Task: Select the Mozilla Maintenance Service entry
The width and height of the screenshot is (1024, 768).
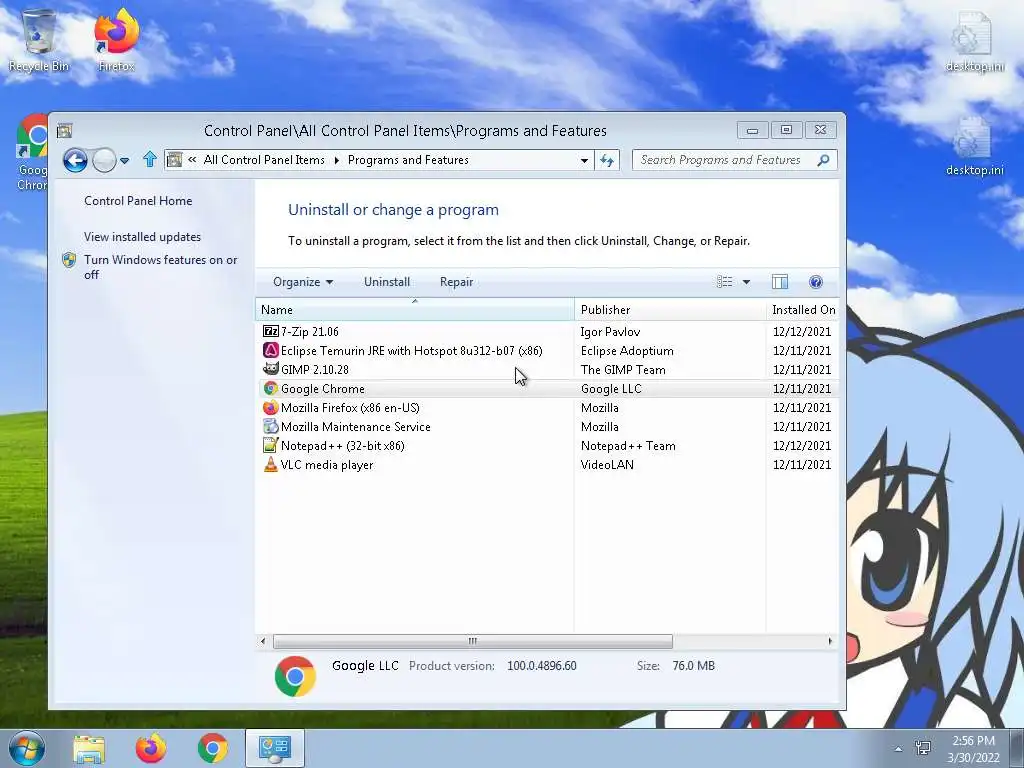Action: (x=356, y=427)
